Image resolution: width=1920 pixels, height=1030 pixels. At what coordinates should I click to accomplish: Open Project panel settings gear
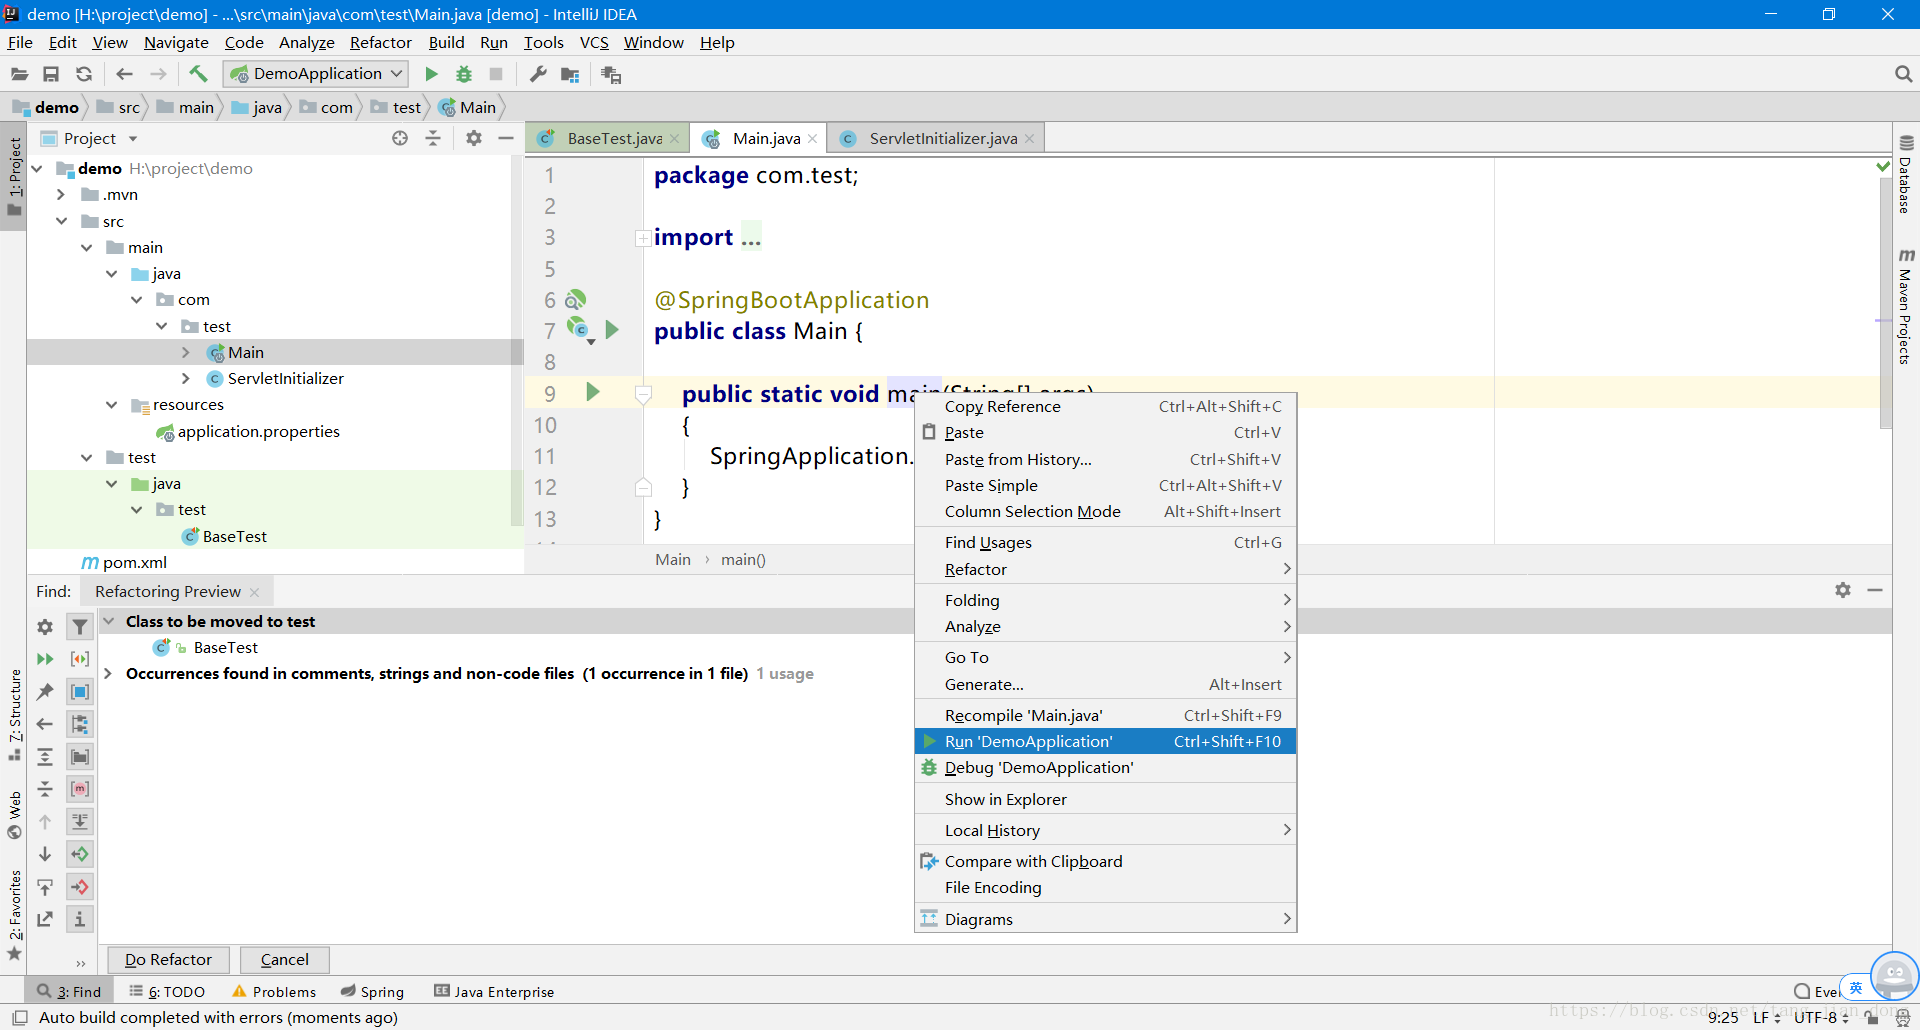pyautogui.click(x=474, y=138)
